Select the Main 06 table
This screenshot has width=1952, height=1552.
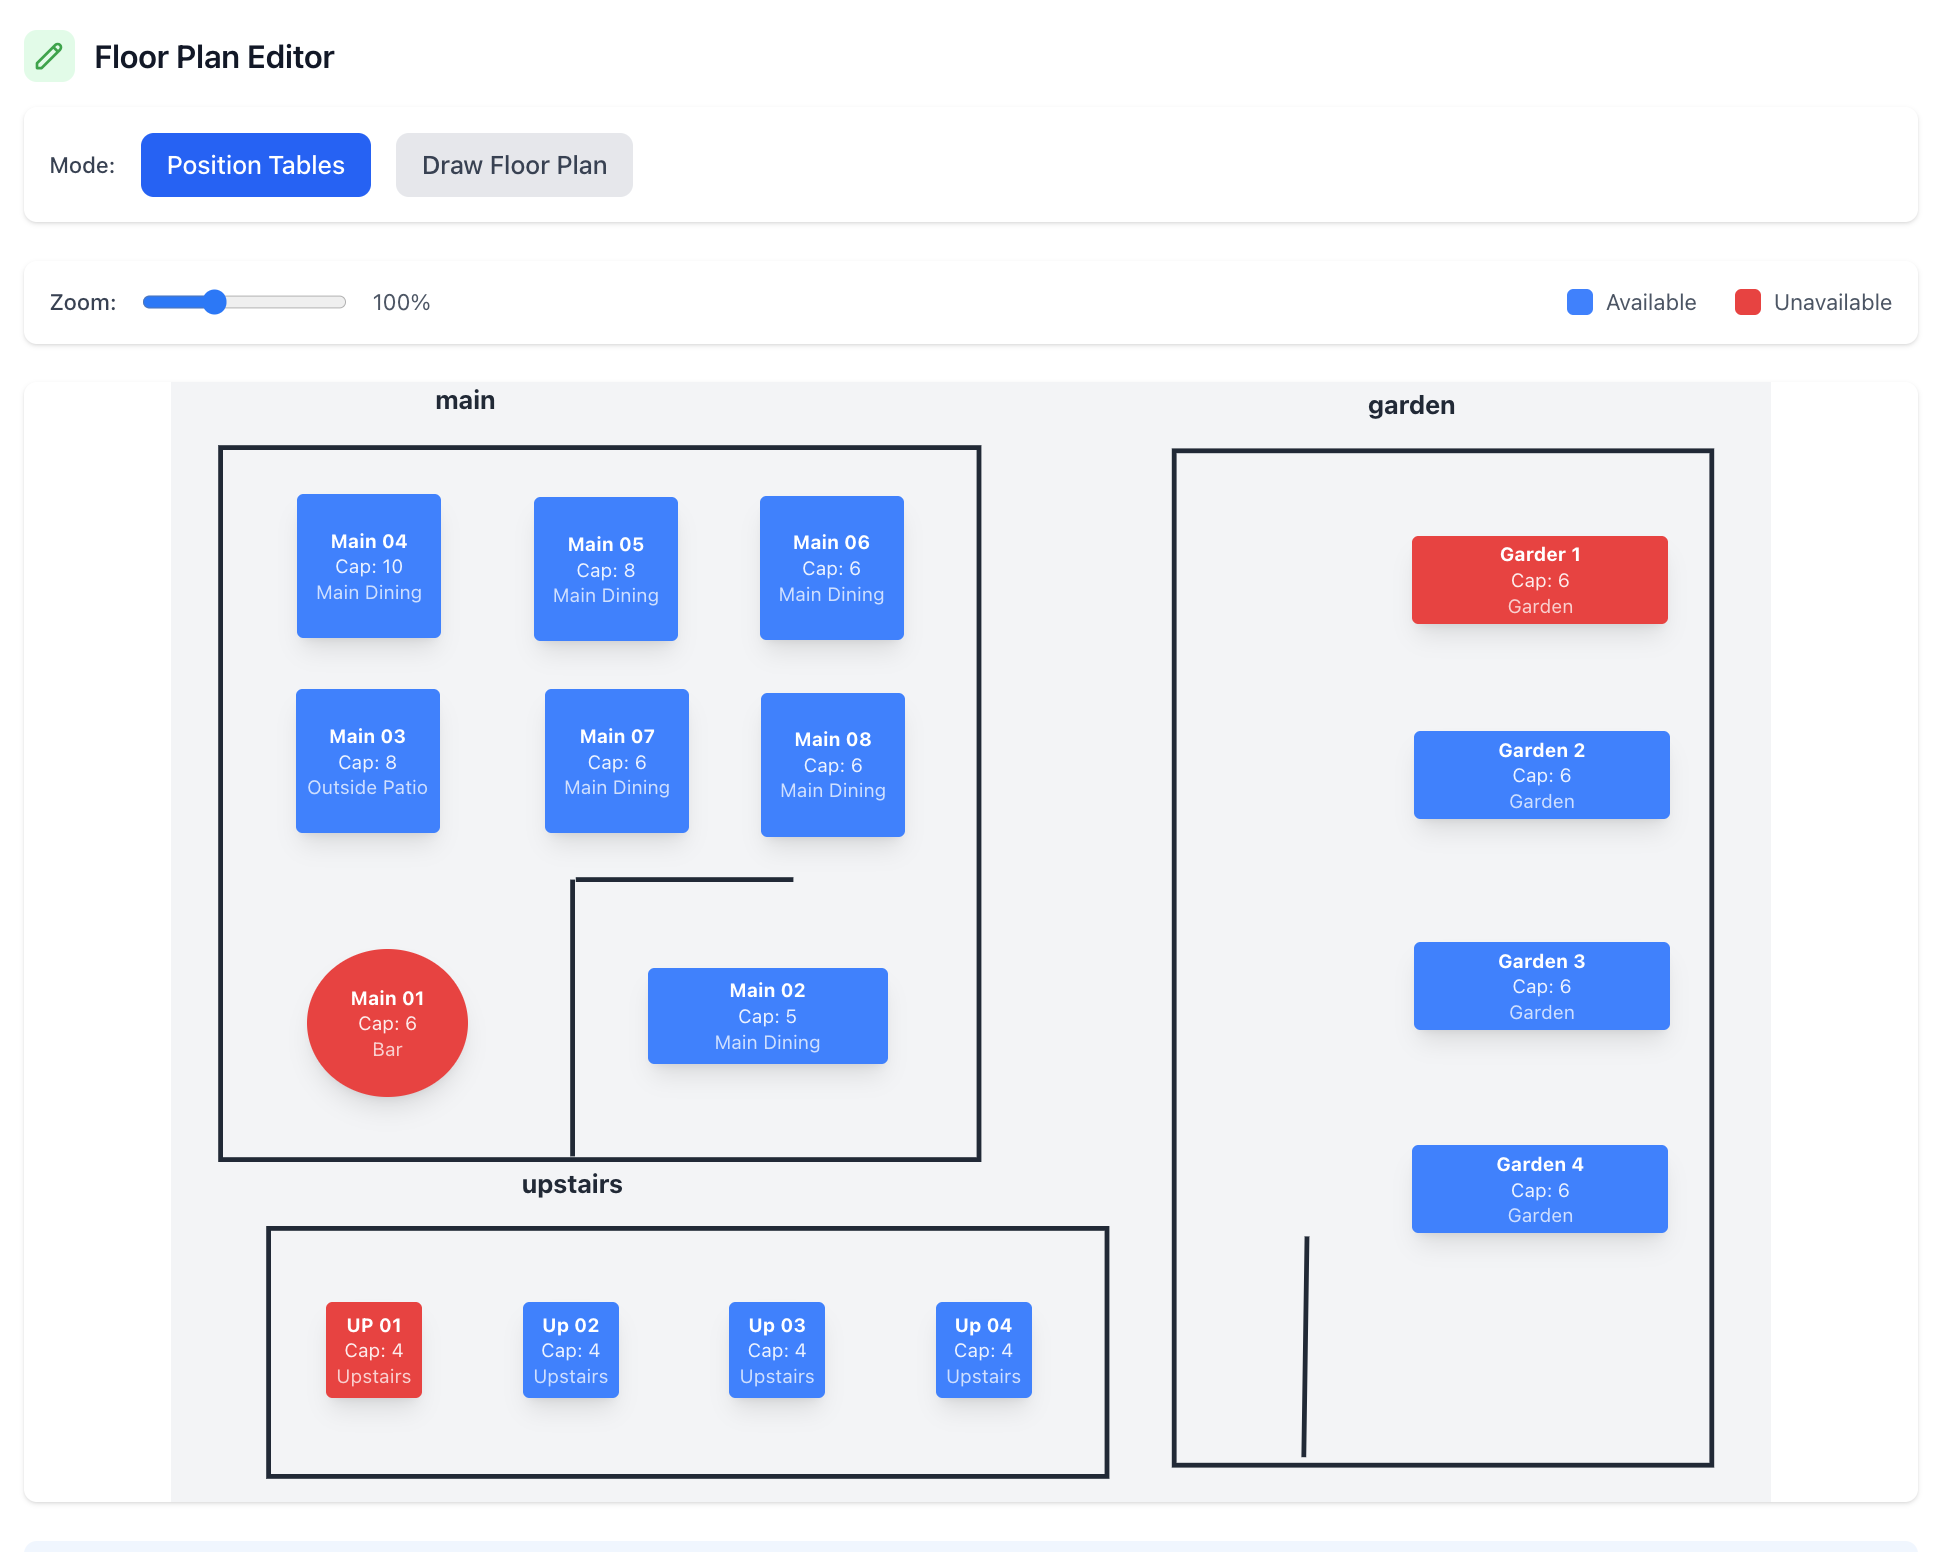831,568
